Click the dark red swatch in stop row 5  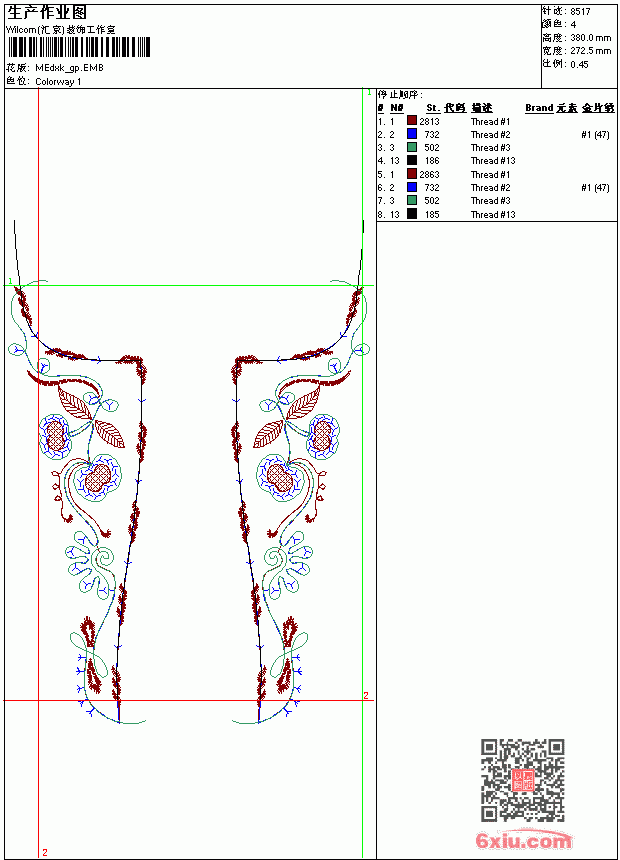click(x=412, y=174)
